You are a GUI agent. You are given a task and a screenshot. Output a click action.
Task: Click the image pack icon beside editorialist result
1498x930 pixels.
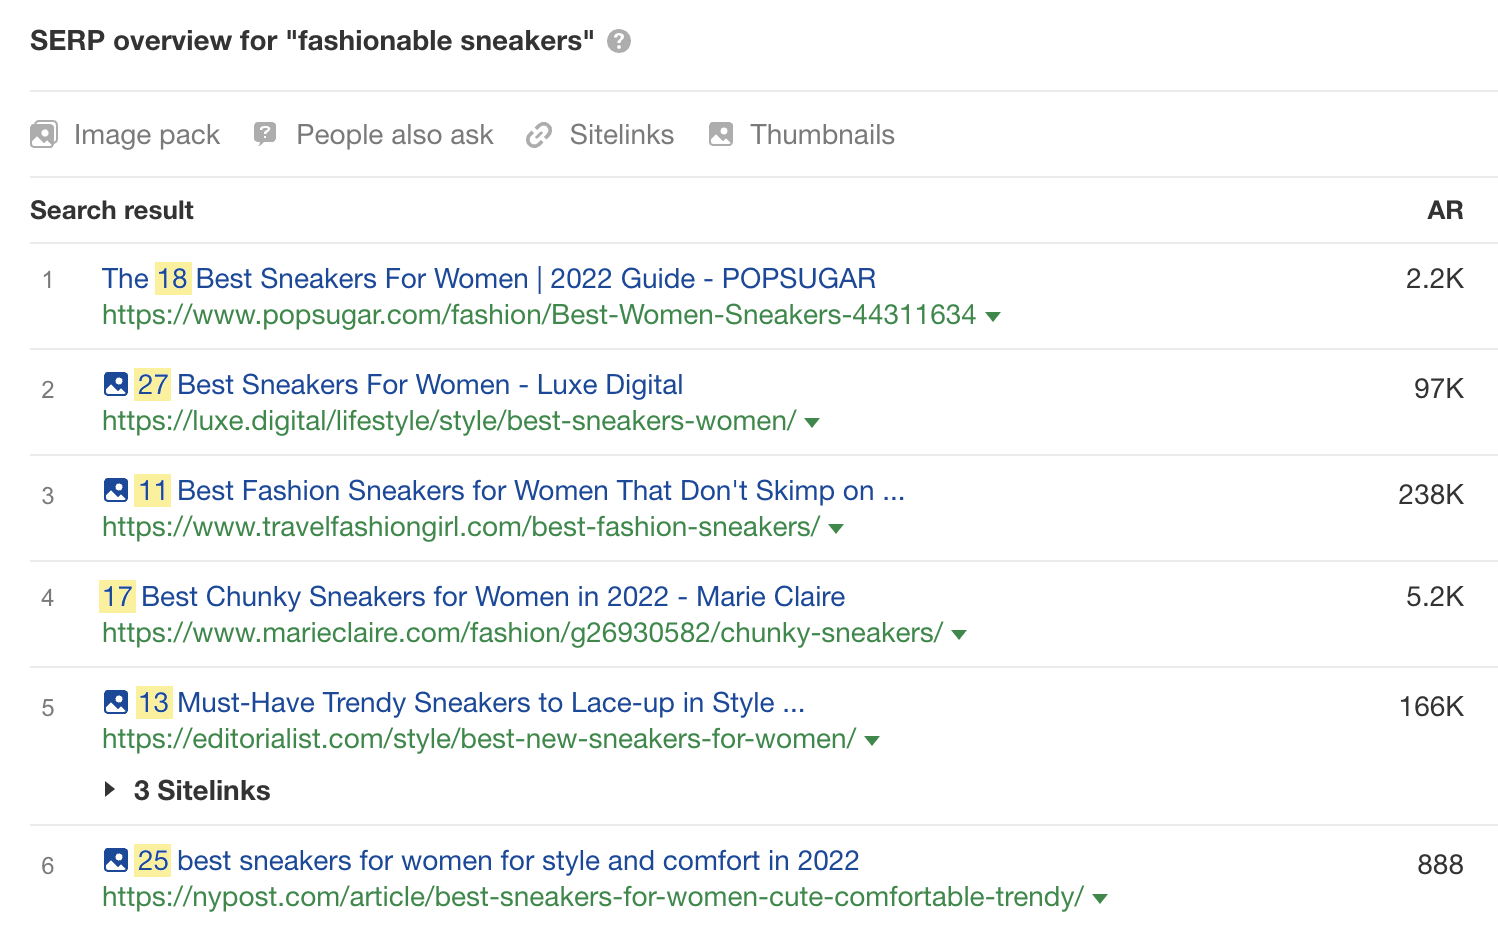pyautogui.click(x=115, y=701)
